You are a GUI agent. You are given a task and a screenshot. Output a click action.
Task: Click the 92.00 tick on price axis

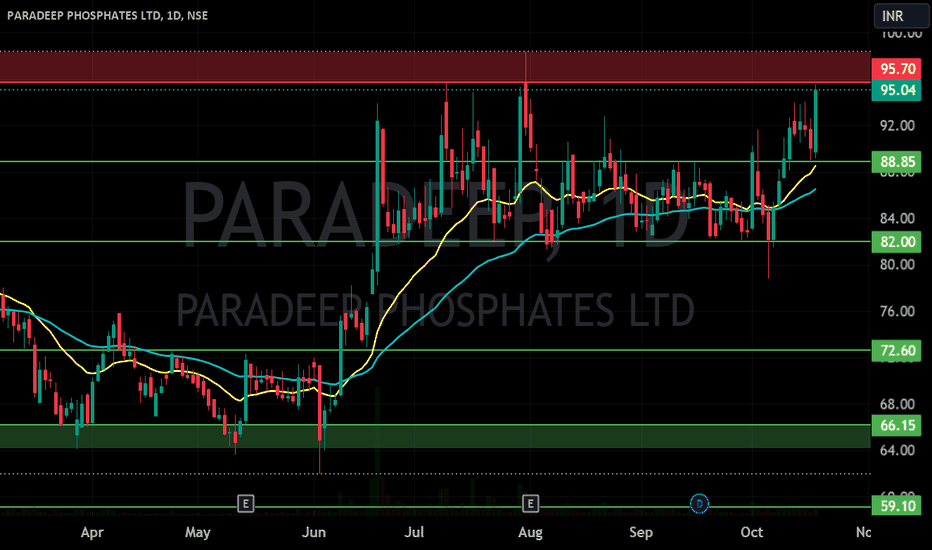(897, 126)
